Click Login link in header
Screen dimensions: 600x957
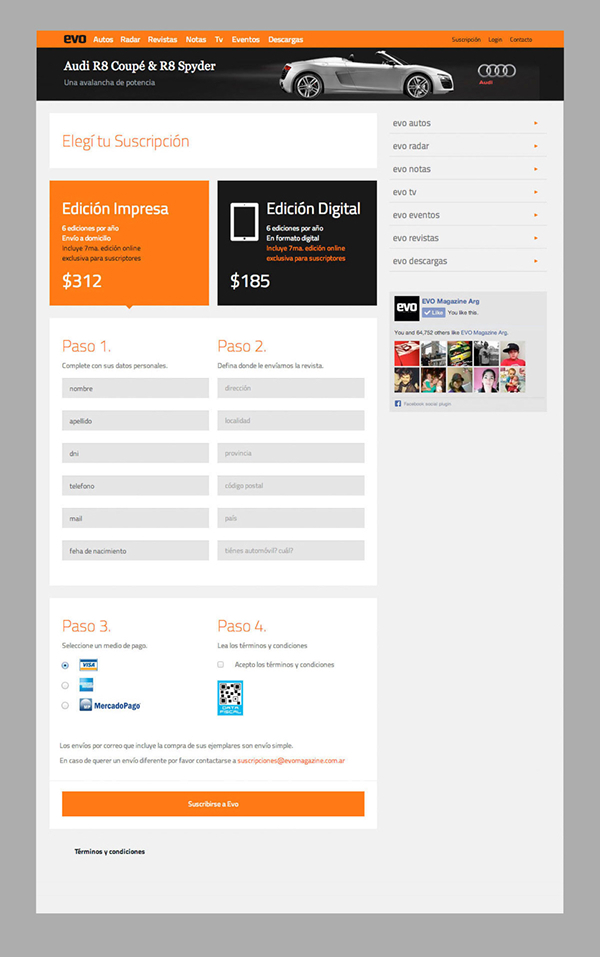click(x=495, y=40)
